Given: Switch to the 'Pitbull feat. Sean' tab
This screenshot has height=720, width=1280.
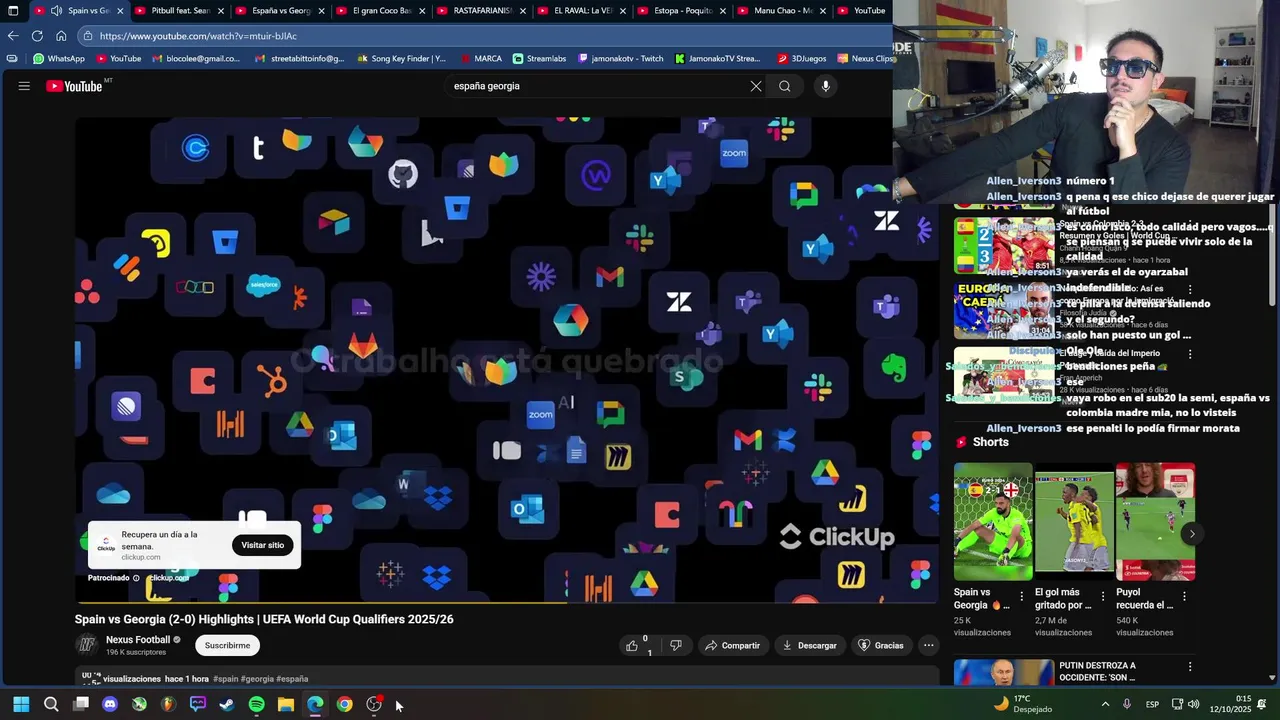Looking at the screenshot, I should [181, 11].
